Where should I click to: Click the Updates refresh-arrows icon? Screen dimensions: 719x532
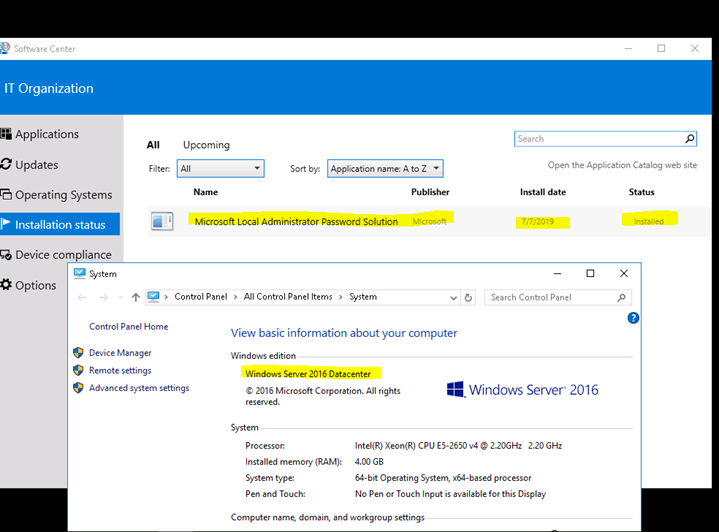[6, 164]
